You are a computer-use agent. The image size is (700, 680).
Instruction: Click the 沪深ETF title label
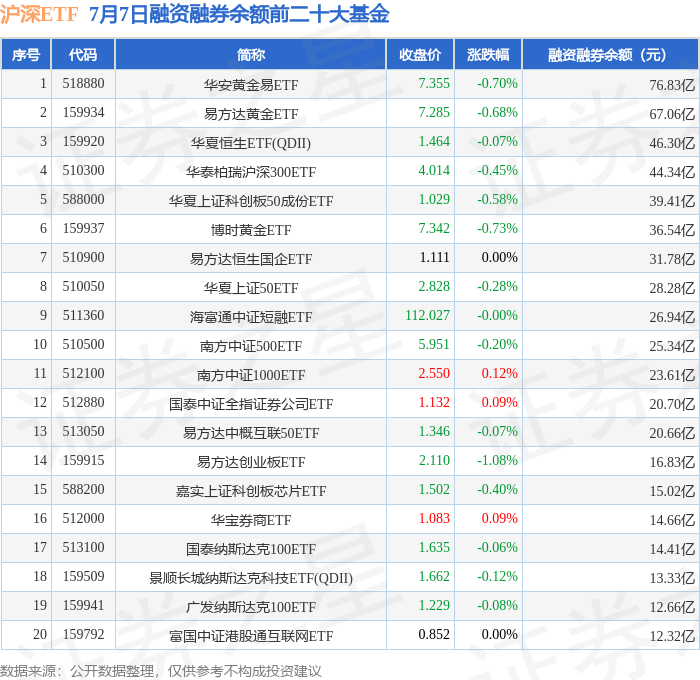click(x=39, y=14)
